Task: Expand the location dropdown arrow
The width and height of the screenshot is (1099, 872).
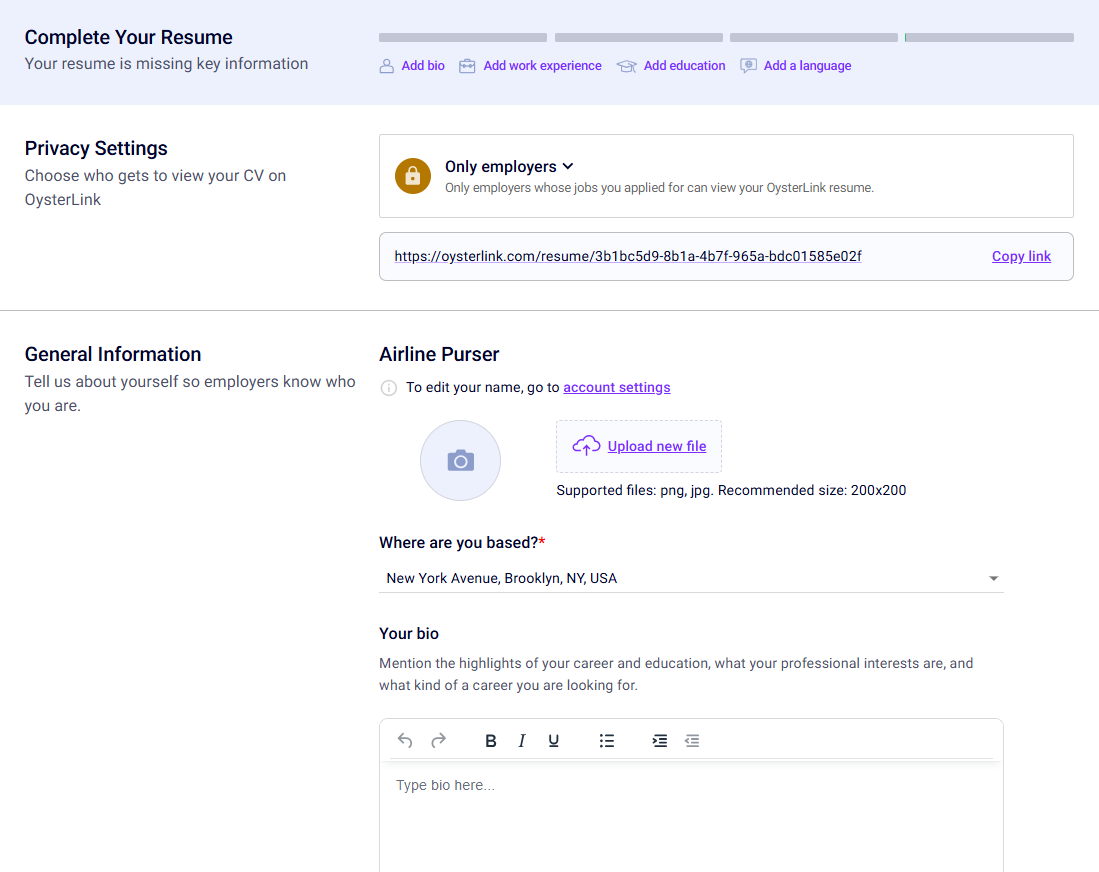Action: point(993,578)
